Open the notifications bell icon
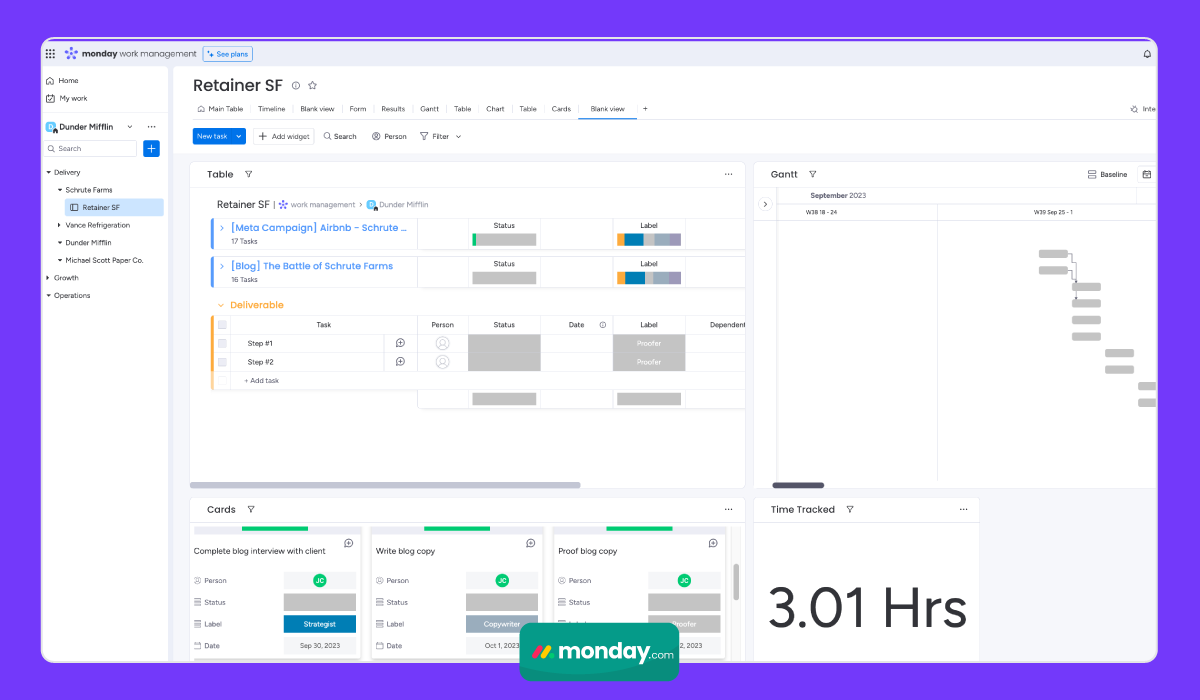The width and height of the screenshot is (1200, 700). (x=1147, y=54)
